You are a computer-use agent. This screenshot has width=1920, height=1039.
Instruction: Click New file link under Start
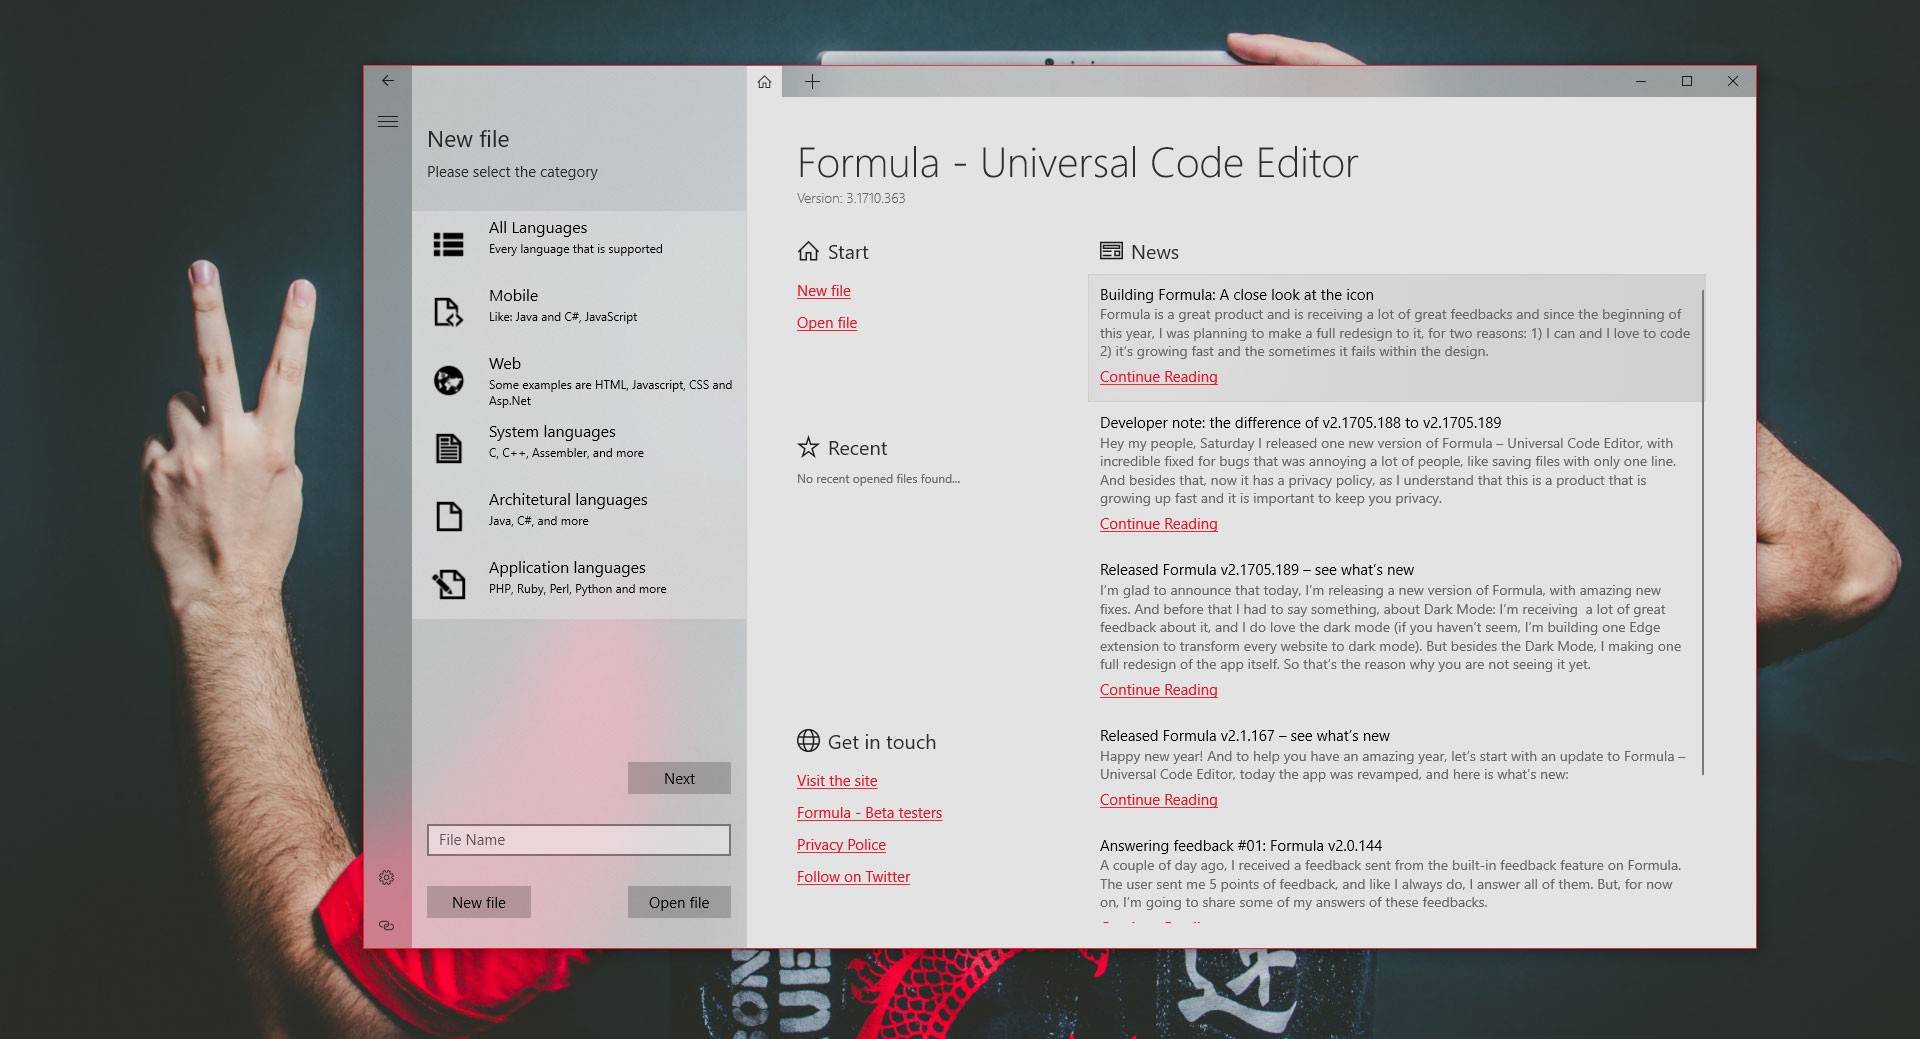click(x=823, y=291)
